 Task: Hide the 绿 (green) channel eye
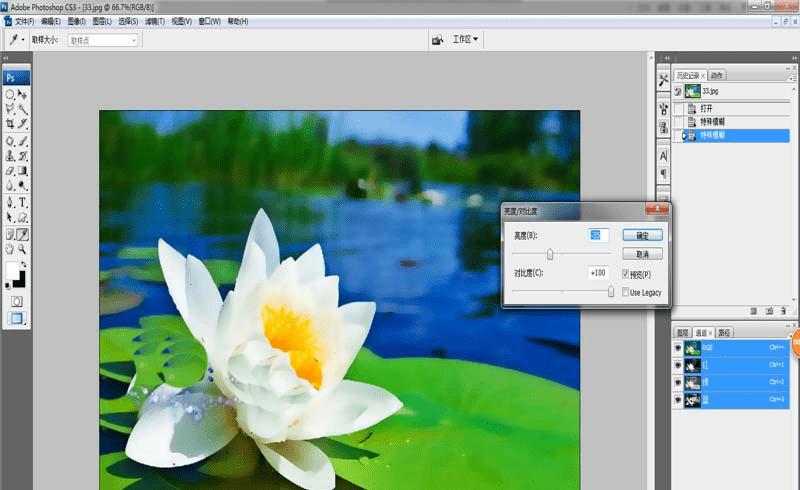click(678, 382)
